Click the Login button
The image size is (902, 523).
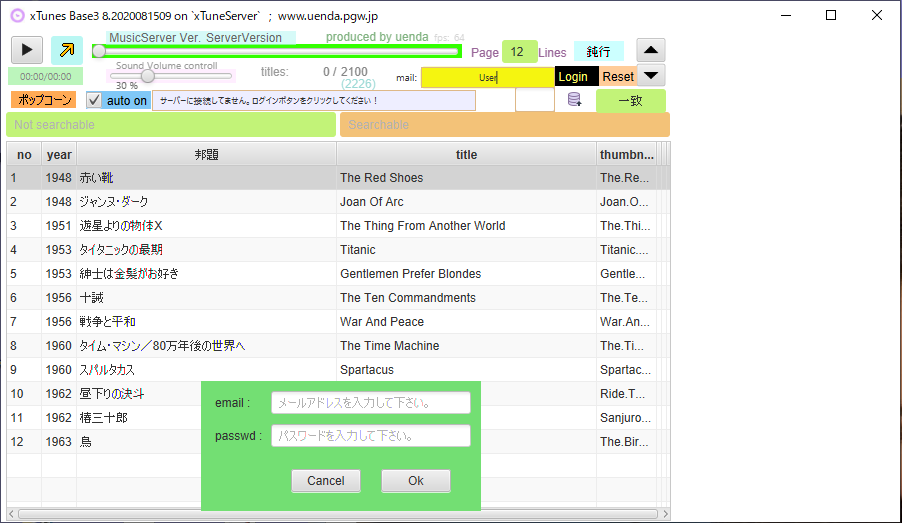pyautogui.click(x=573, y=77)
